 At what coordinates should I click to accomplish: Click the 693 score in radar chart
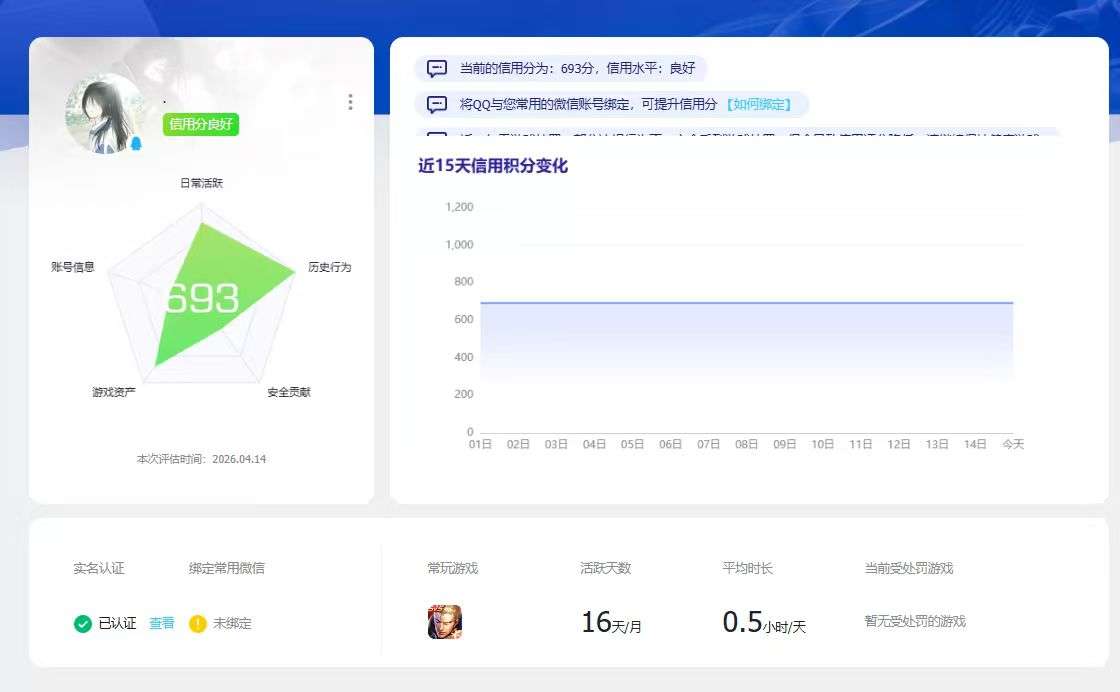point(202,299)
